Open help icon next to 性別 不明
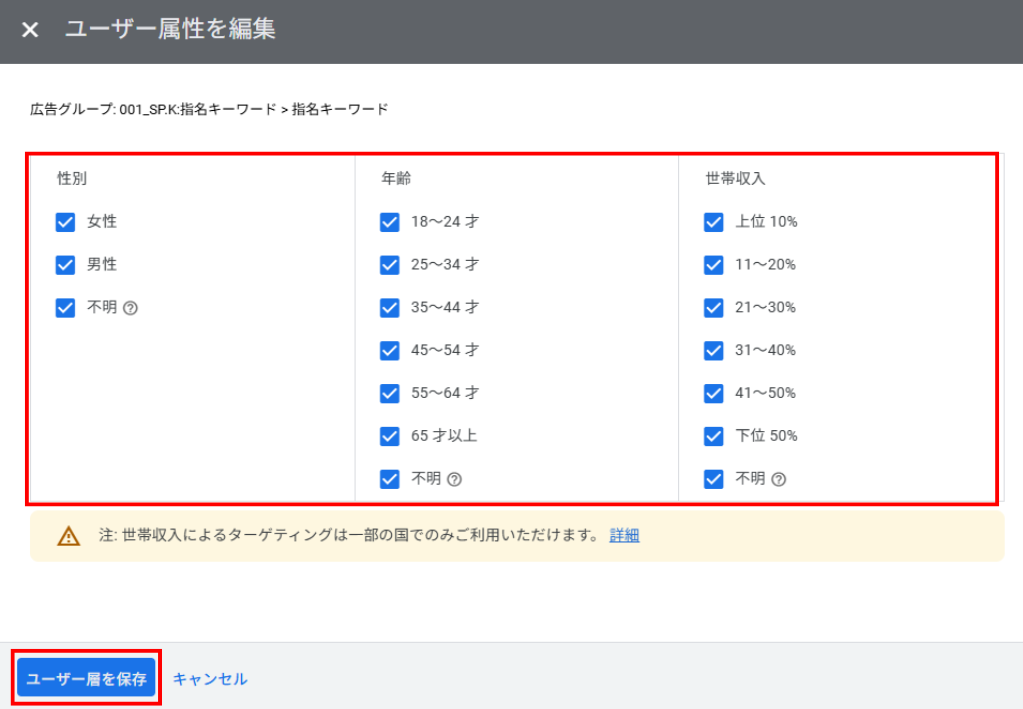Viewport: 1023px width, 709px height. (130, 308)
